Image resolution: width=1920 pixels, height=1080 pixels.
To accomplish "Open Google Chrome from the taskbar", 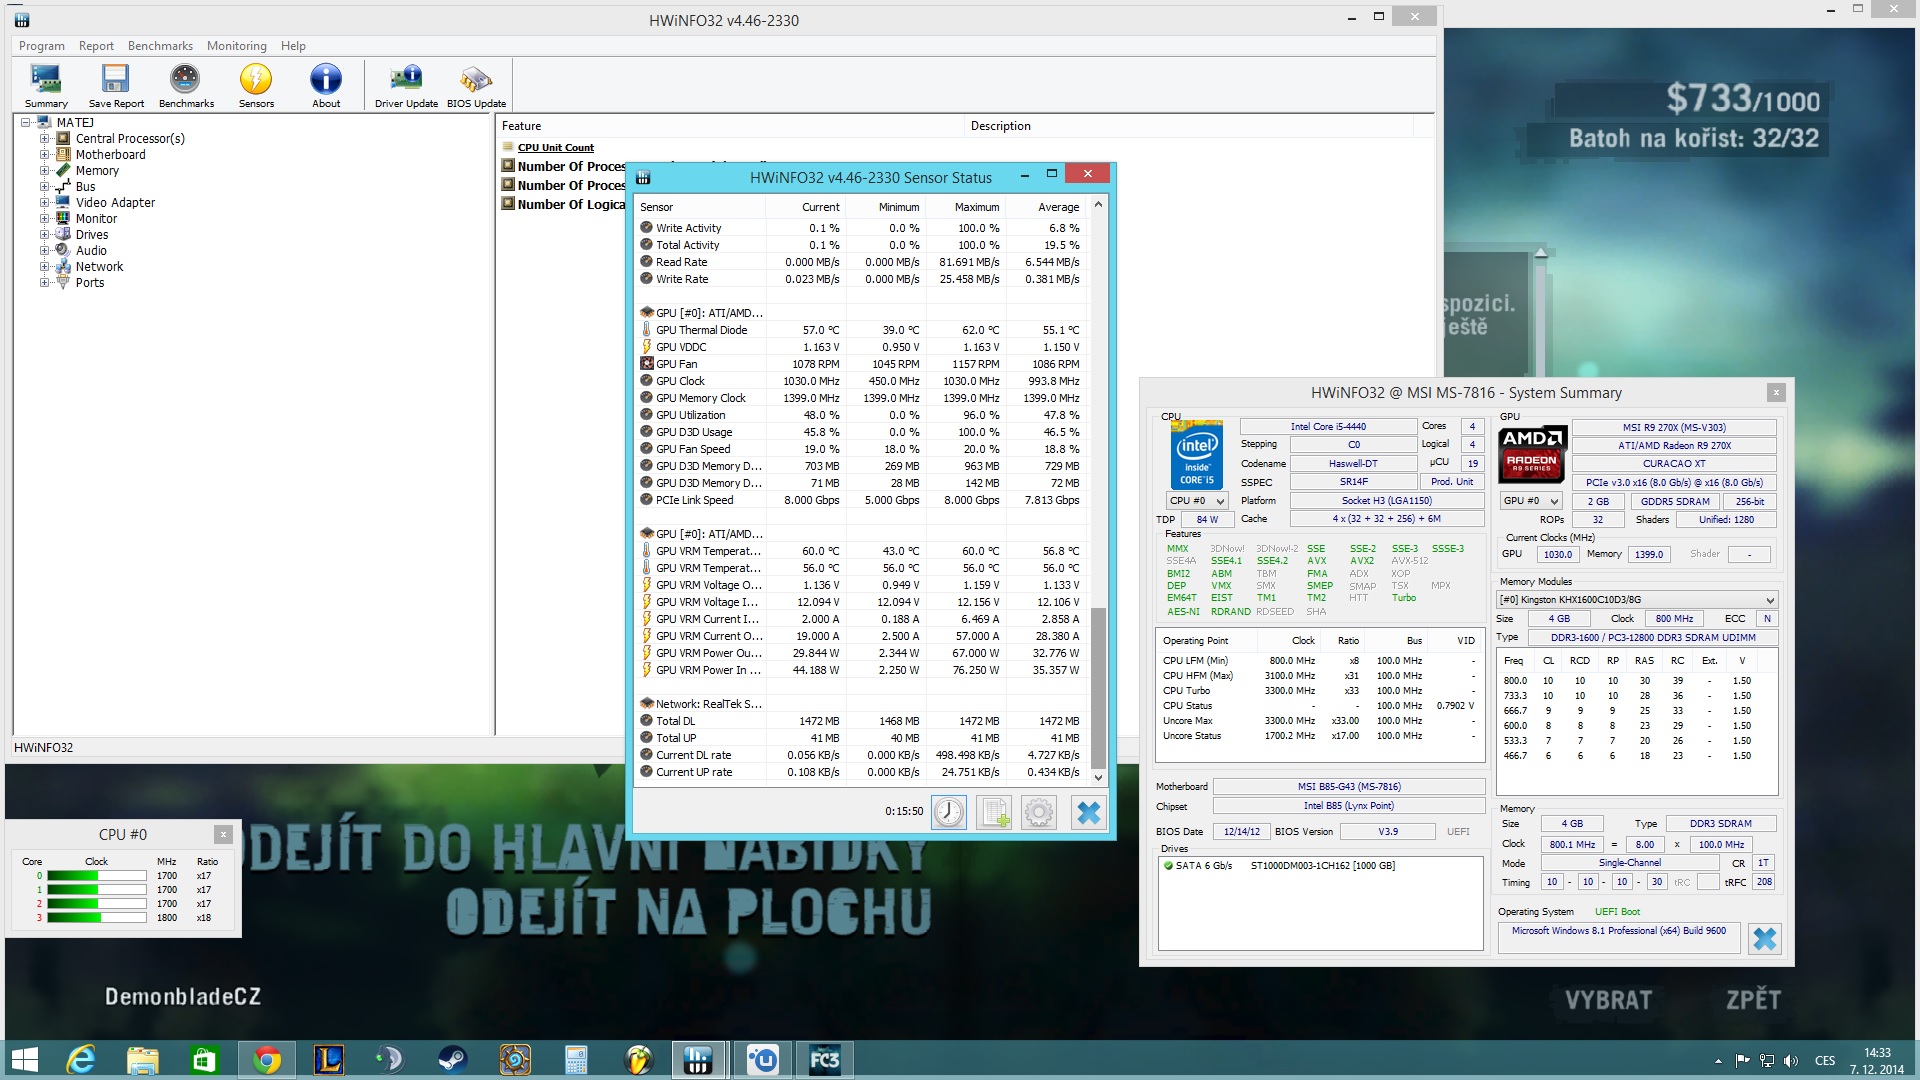I will [267, 1060].
